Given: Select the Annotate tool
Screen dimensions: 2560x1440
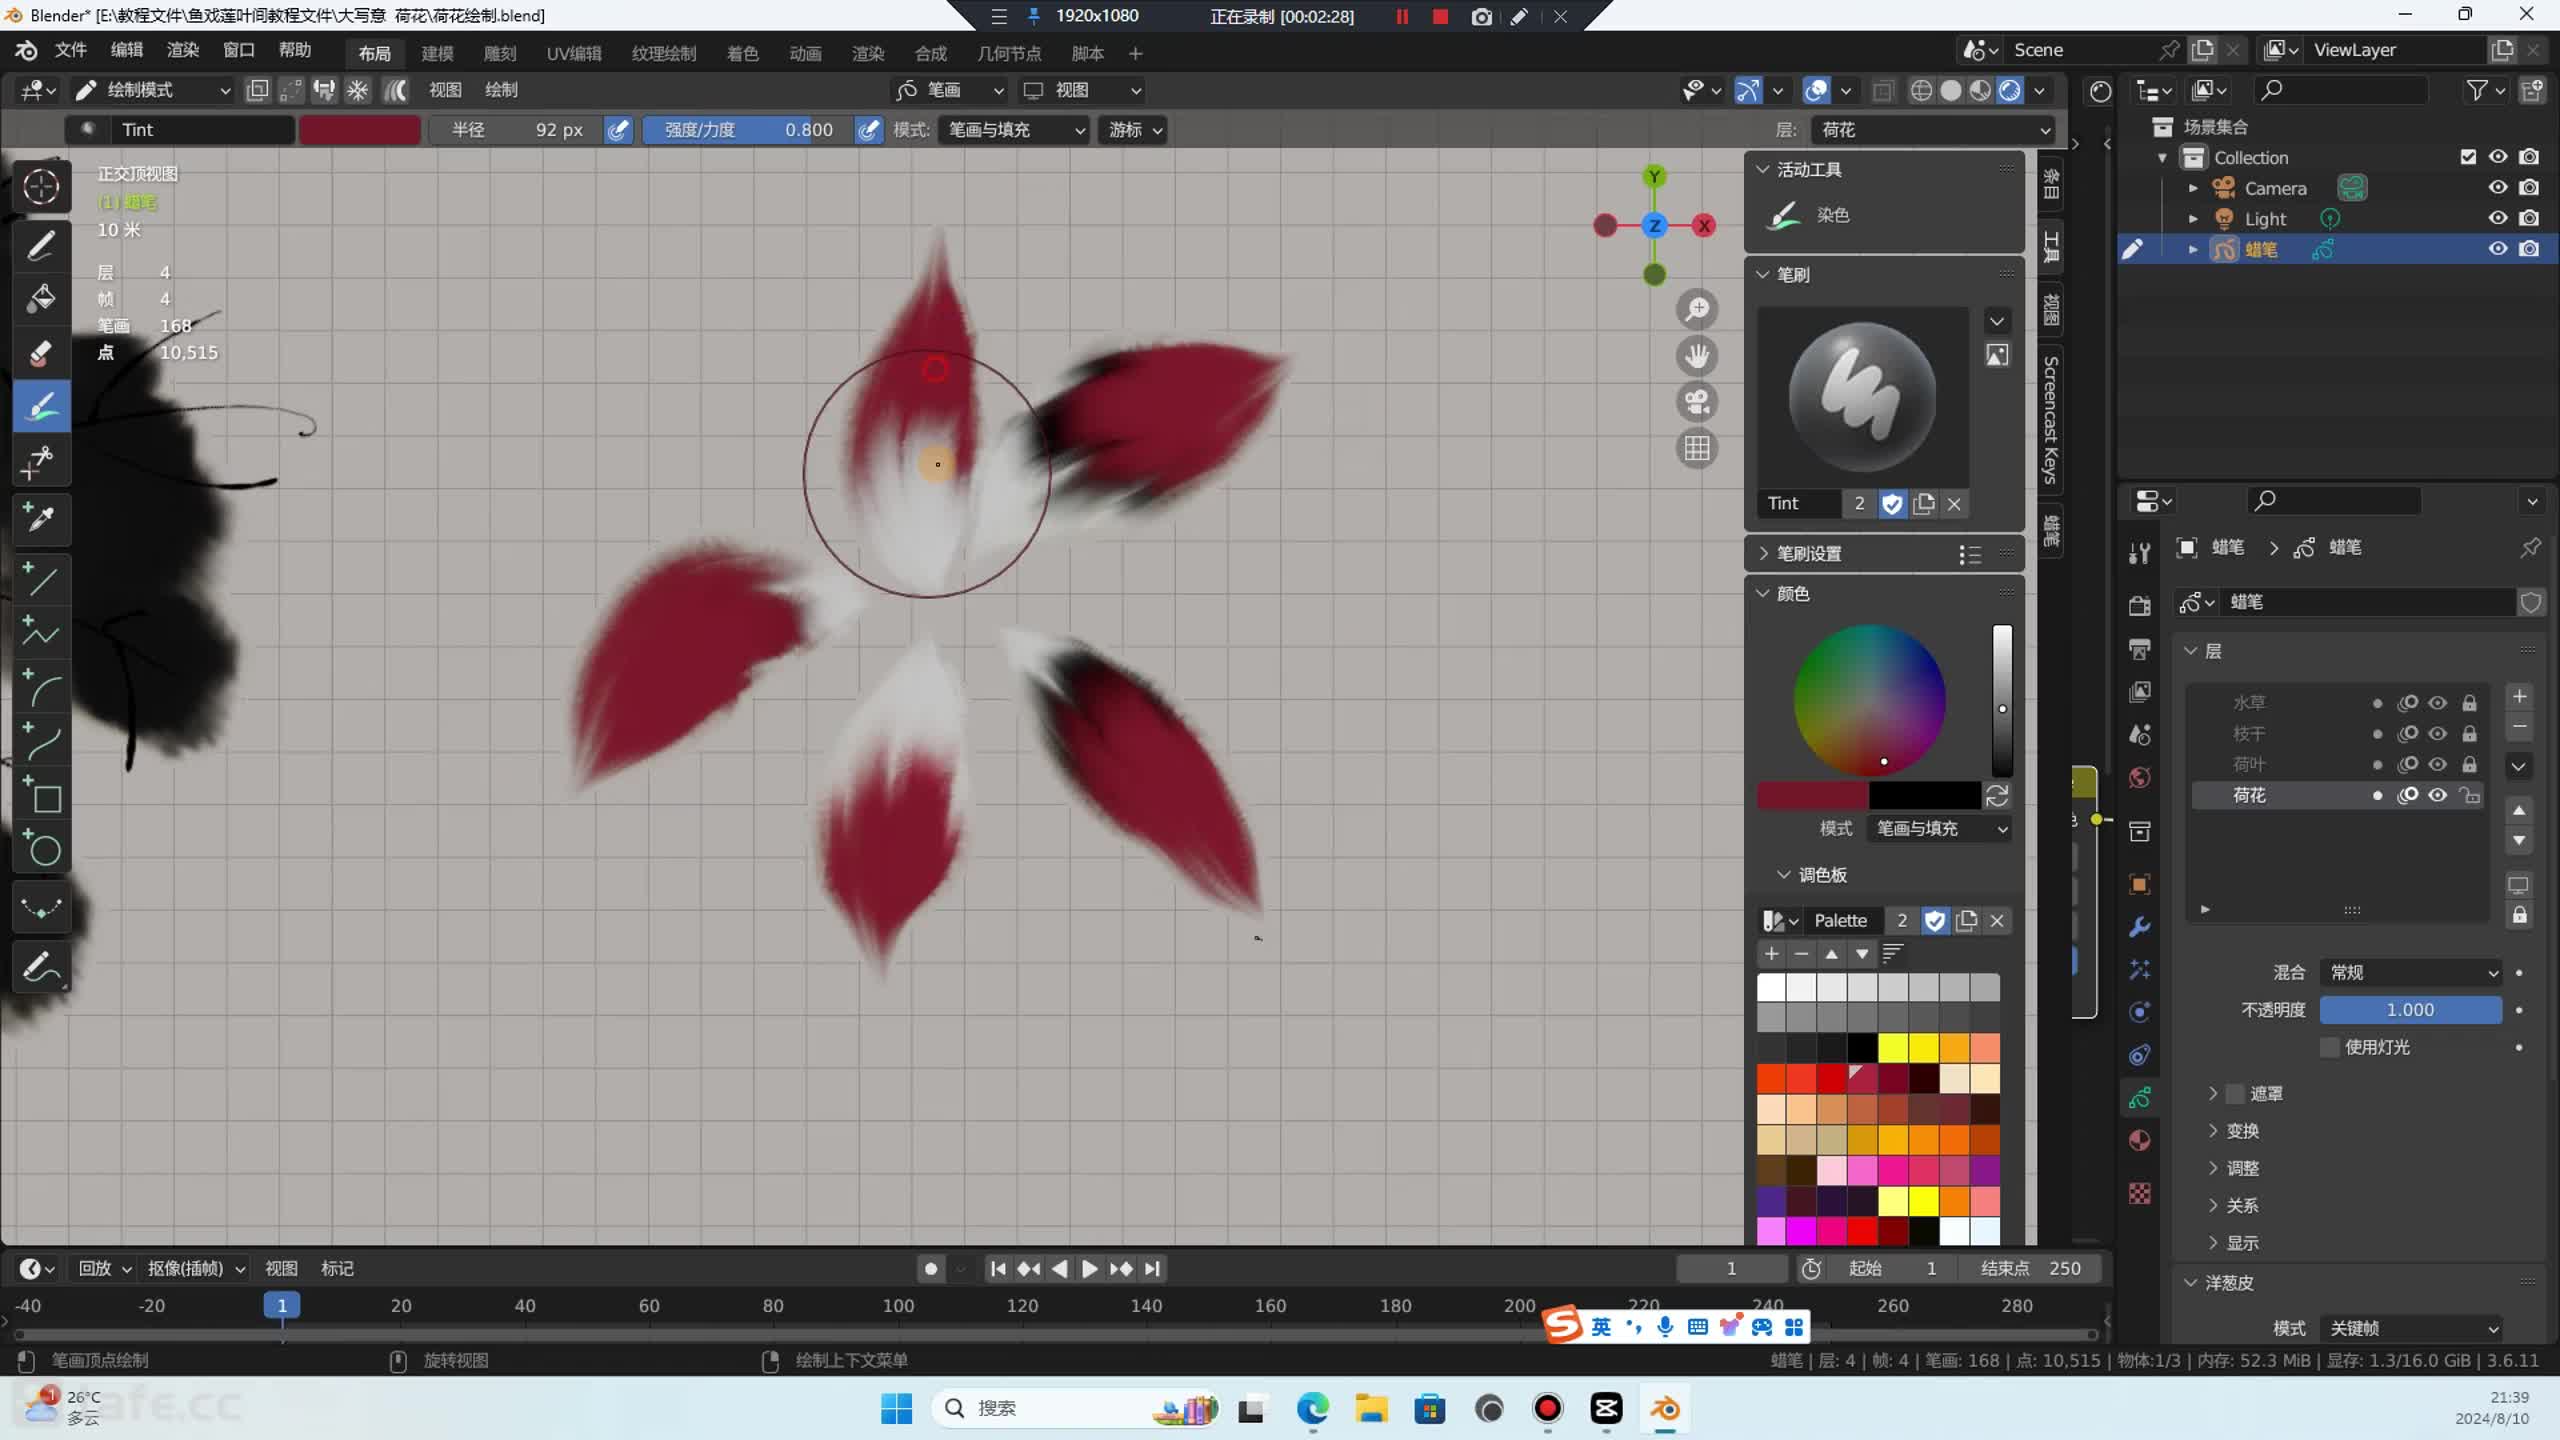Looking at the screenshot, I should [x=41, y=967].
